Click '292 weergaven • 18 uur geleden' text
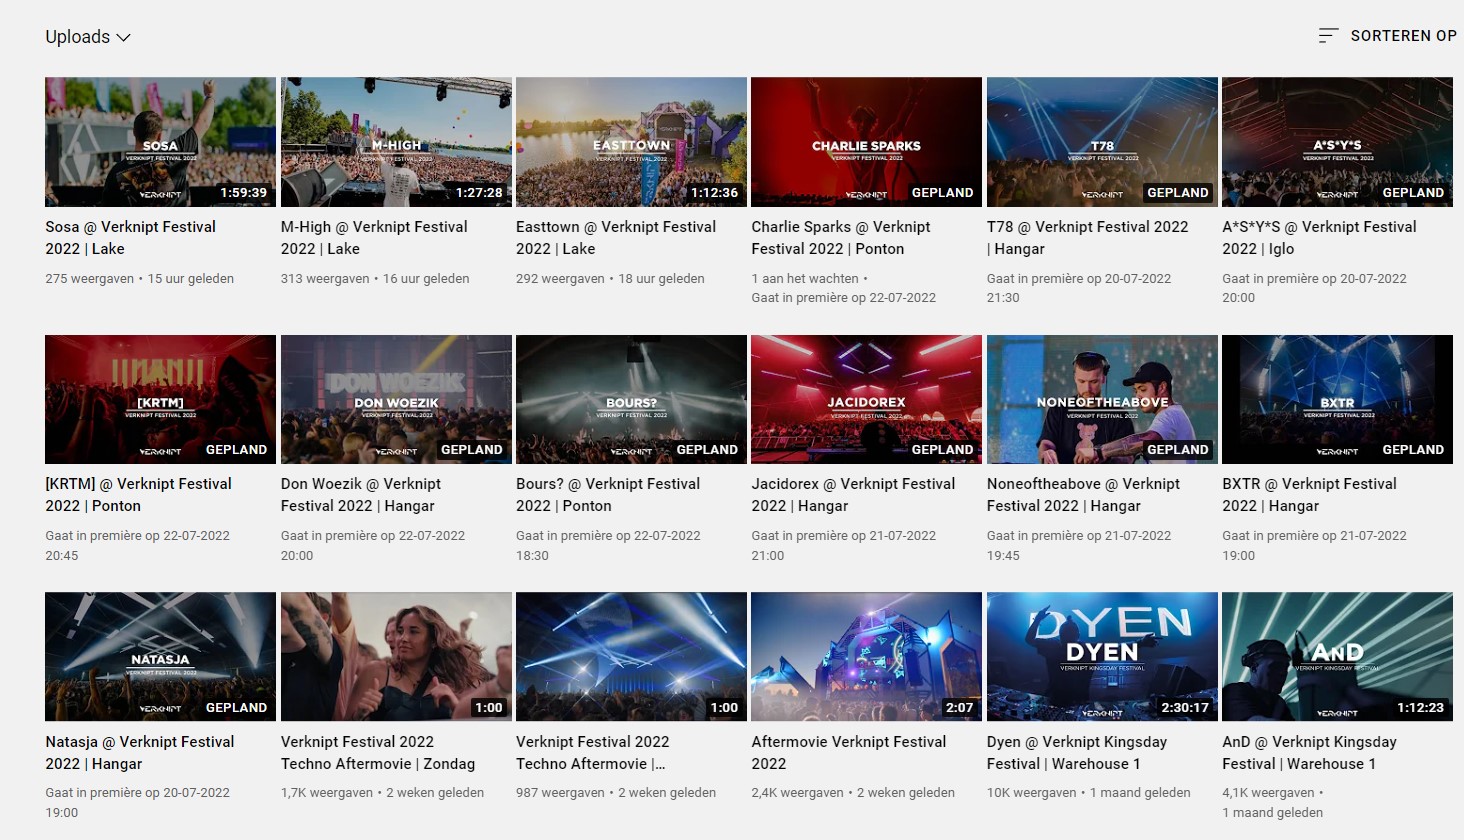The width and height of the screenshot is (1464, 840). (x=610, y=279)
